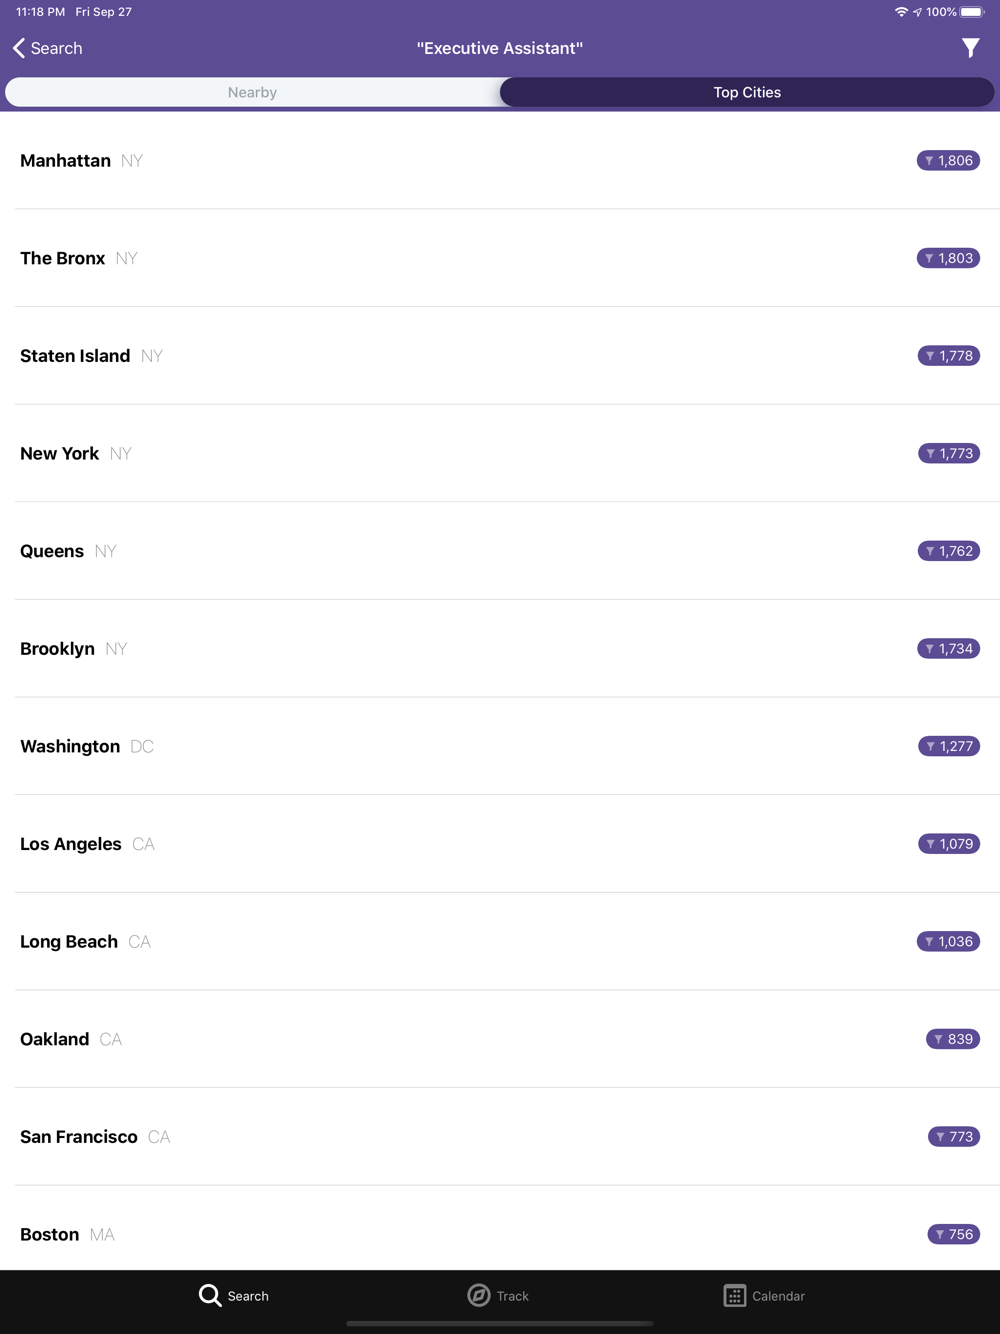The width and height of the screenshot is (1000, 1334).
Task: Select the Brooklyn NY row
Action: [500, 649]
